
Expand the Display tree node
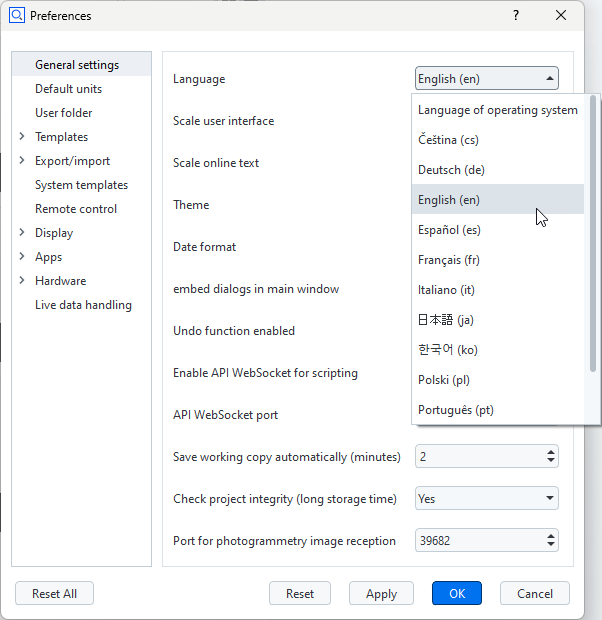[22, 233]
